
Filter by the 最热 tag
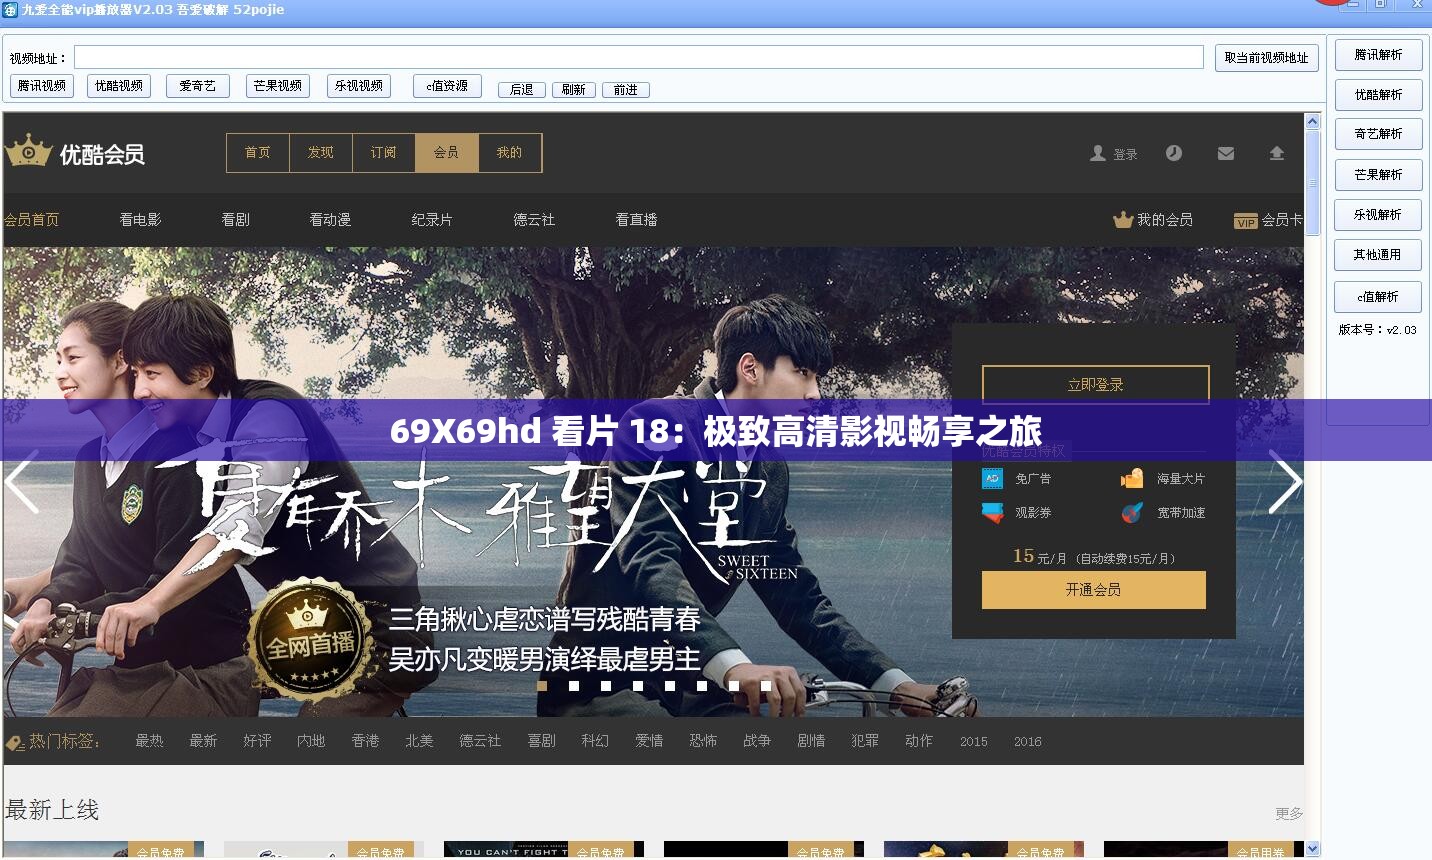pos(149,741)
